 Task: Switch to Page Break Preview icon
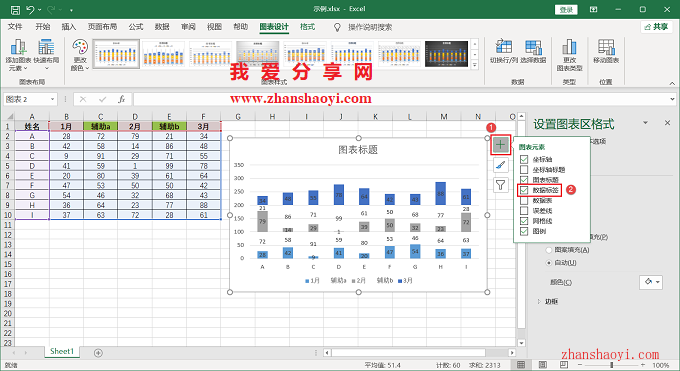point(564,364)
